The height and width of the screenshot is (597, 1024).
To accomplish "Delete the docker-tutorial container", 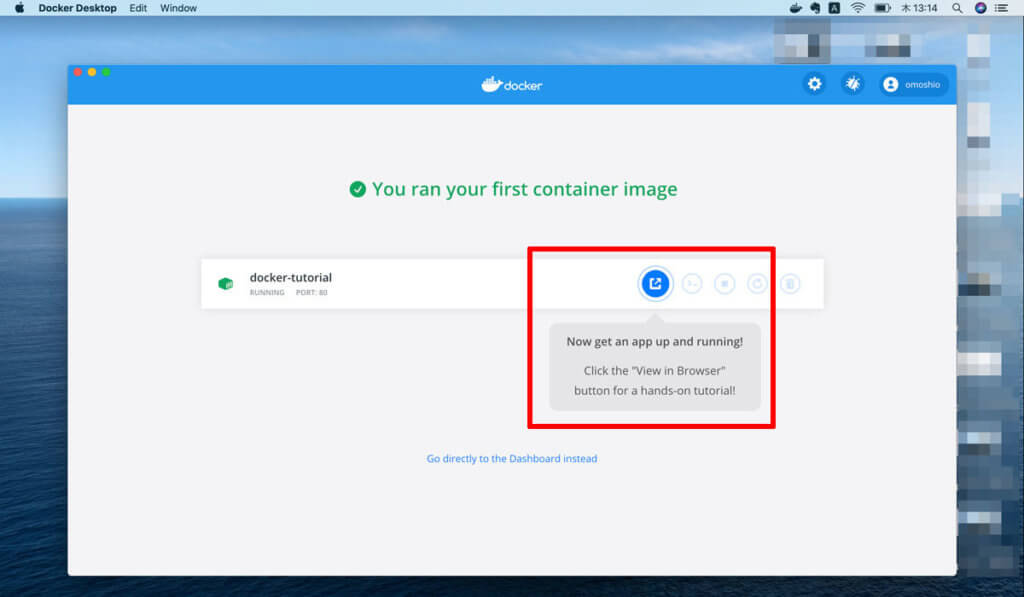I will coord(790,284).
